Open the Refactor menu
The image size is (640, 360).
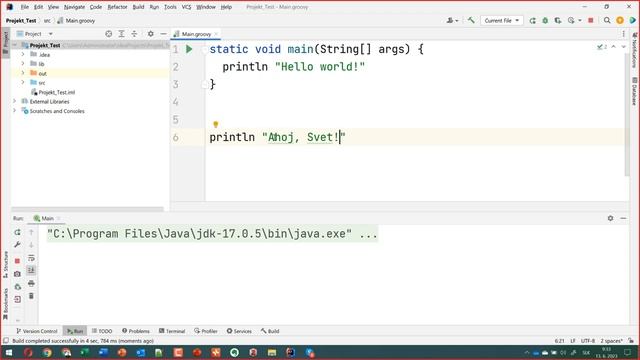[117, 7]
